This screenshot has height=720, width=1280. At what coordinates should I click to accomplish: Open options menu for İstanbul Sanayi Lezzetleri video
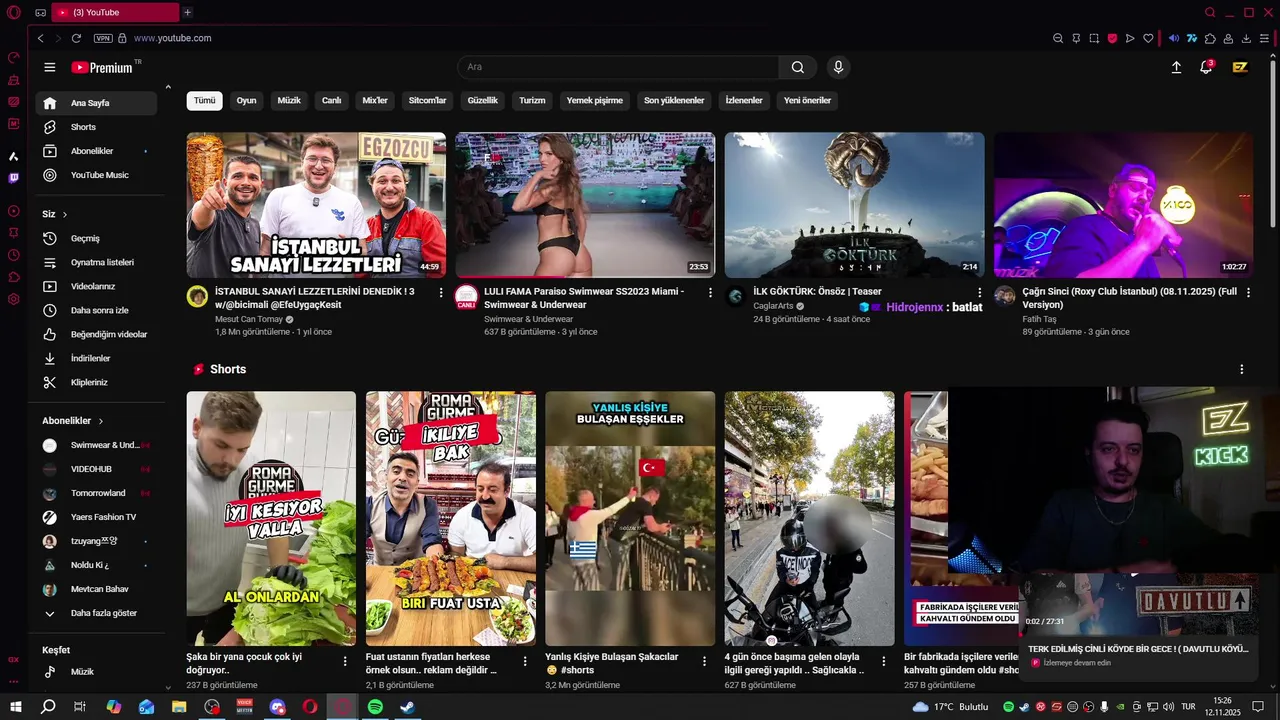pyautogui.click(x=441, y=292)
